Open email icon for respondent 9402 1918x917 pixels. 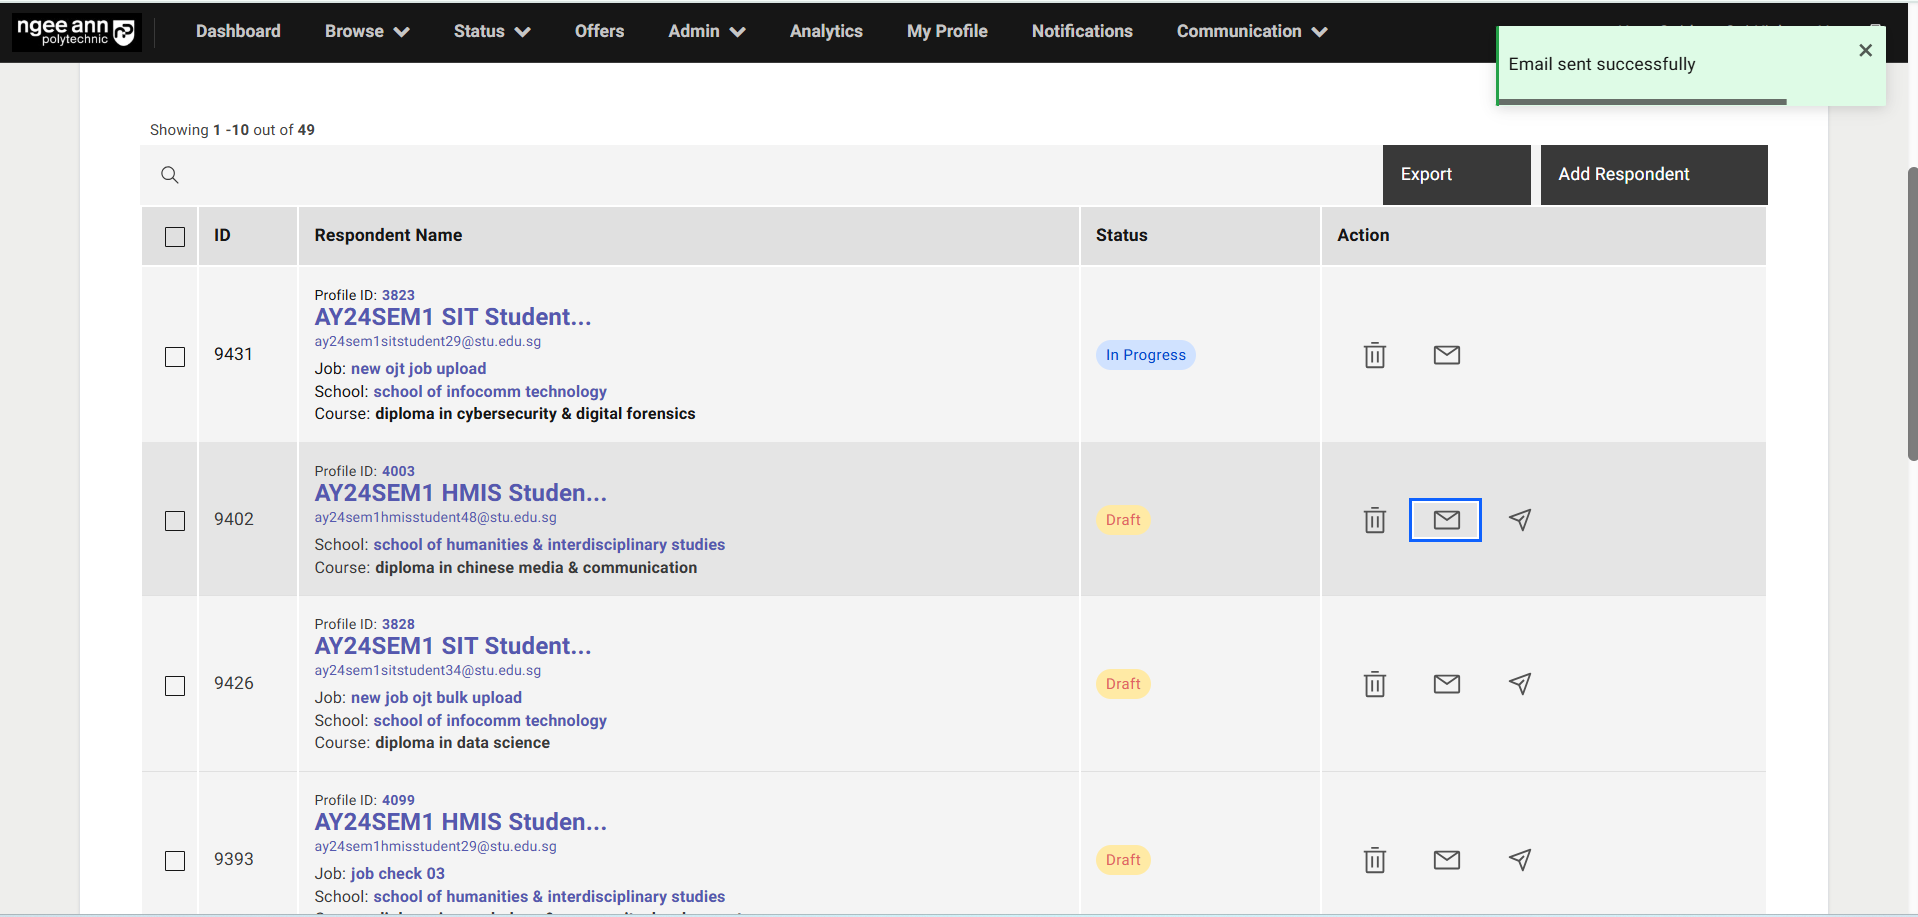click(x=1445, y=520)
